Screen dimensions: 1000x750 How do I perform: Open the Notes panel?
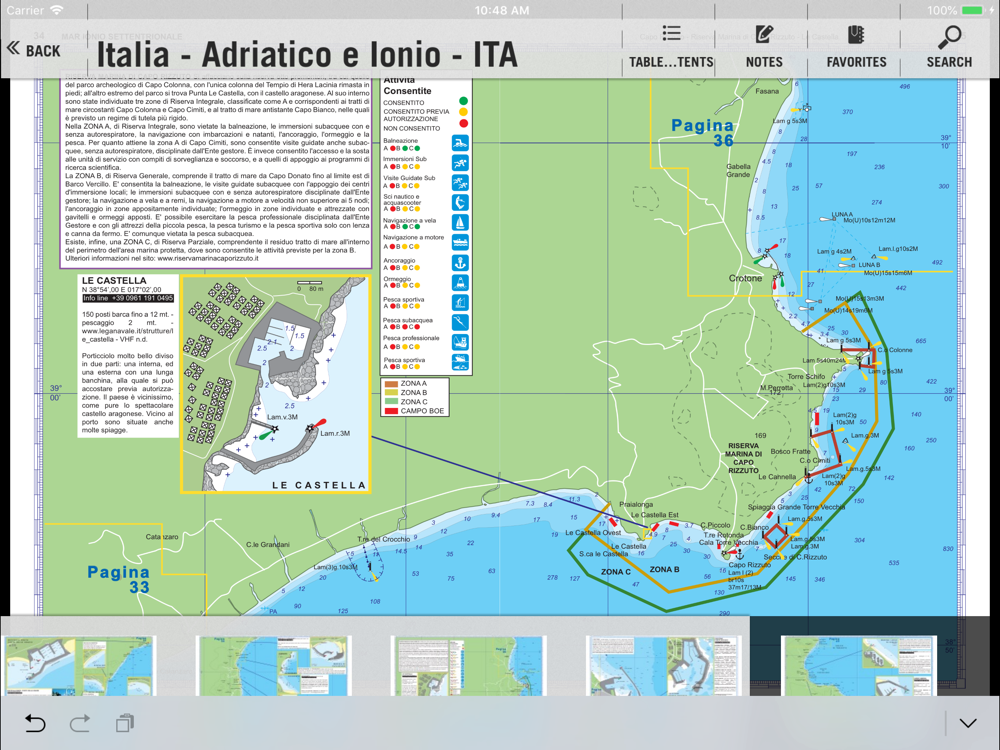(764, 47)
